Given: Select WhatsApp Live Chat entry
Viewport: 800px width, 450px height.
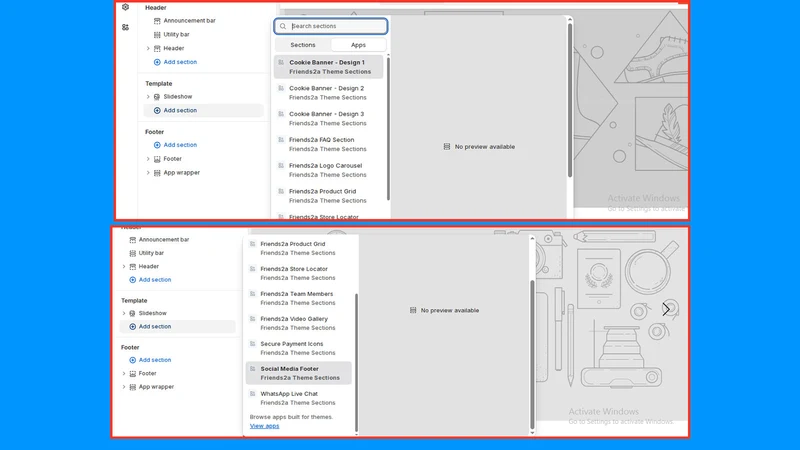Looking at the screenshot, I should (x=299, y=398).
